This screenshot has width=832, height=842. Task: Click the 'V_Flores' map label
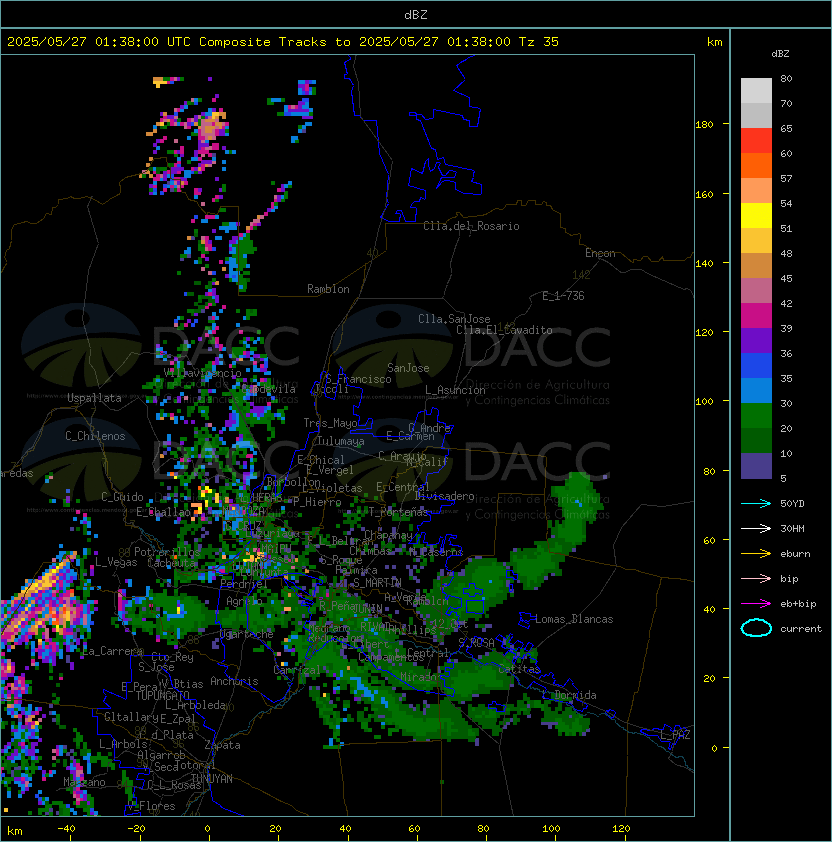[151, 807]
